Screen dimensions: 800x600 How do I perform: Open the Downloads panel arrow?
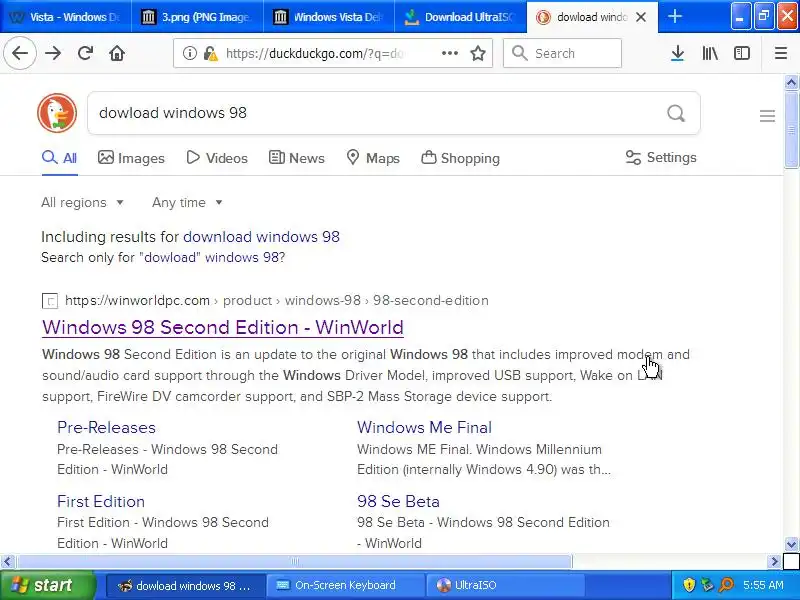click(677, 53)
